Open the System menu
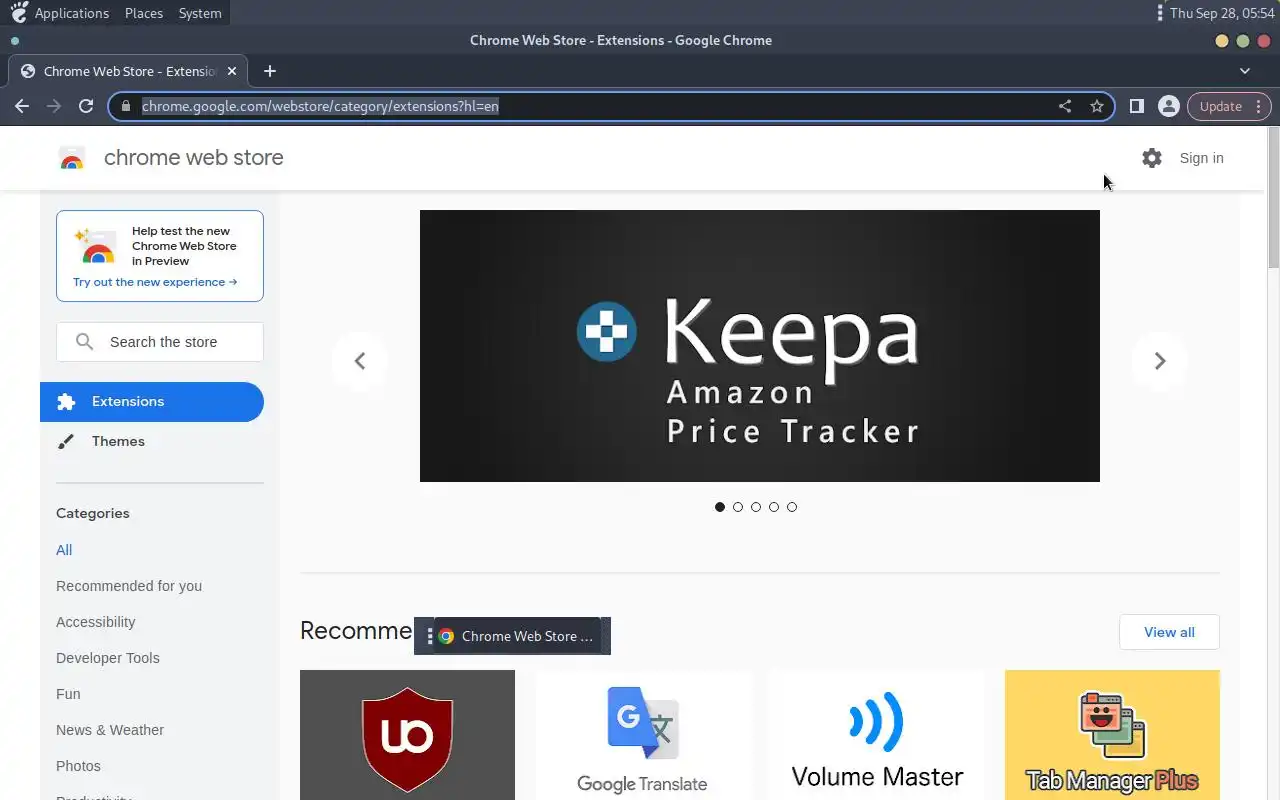Viewport: 1280px width, 800px height. [200, 13]
